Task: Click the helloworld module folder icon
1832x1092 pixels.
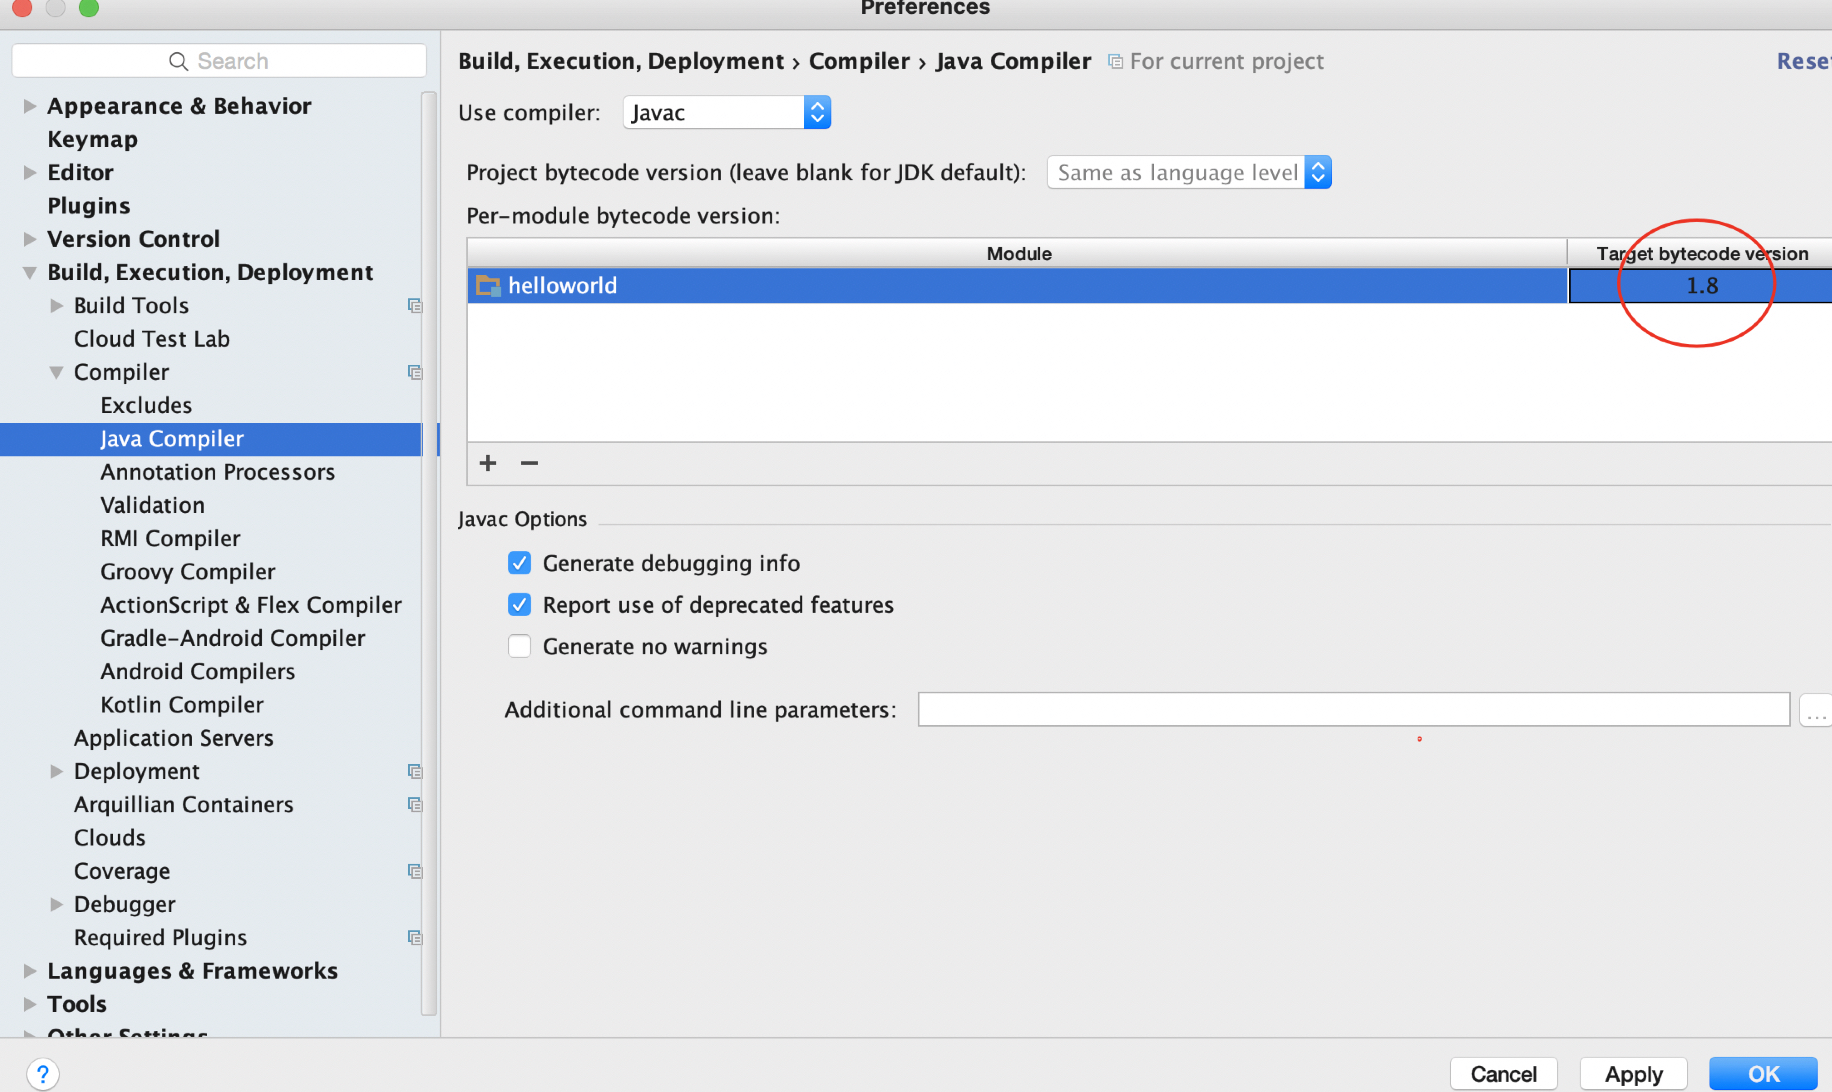Action: click(x=488, y=286)
